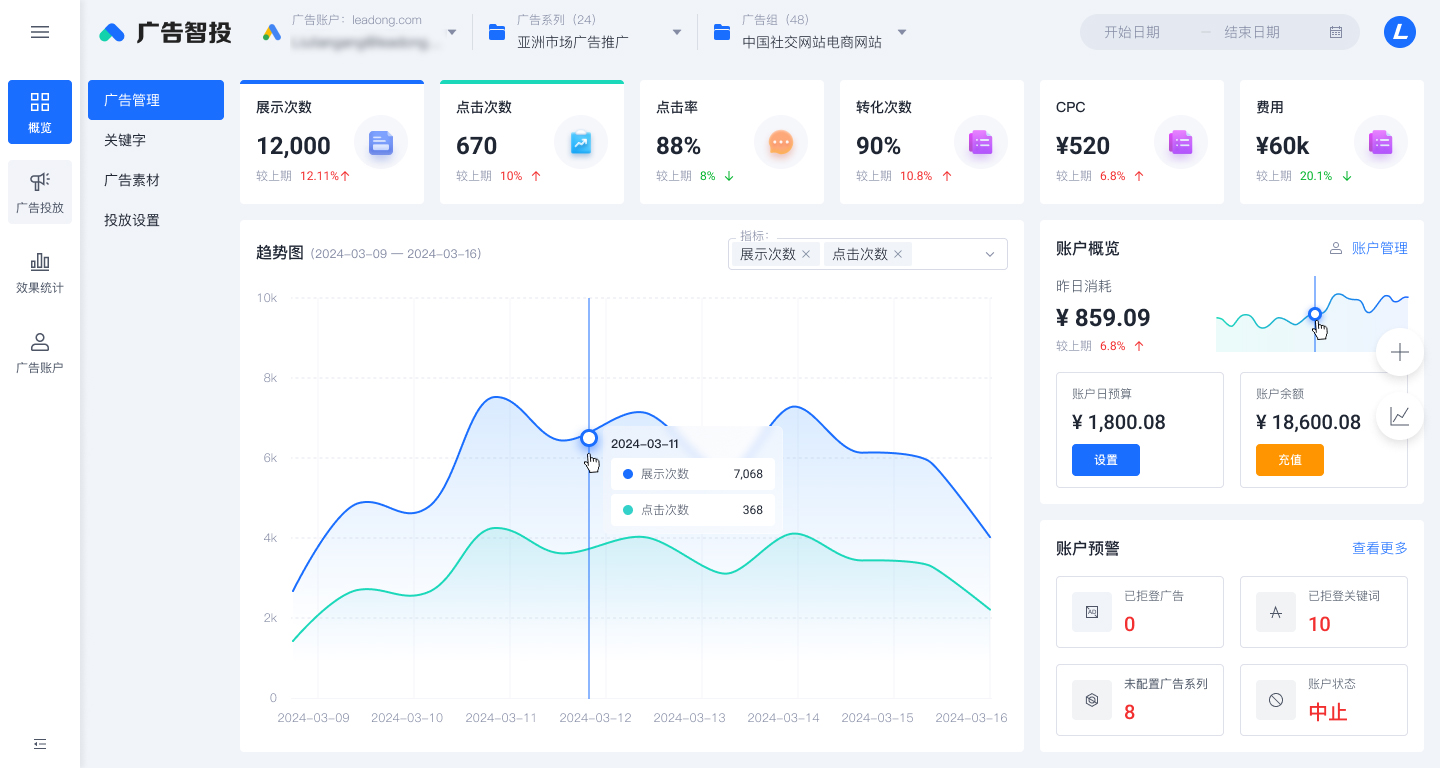Collapse sidebar using bottom-left collapse icon

coord(40,744)
